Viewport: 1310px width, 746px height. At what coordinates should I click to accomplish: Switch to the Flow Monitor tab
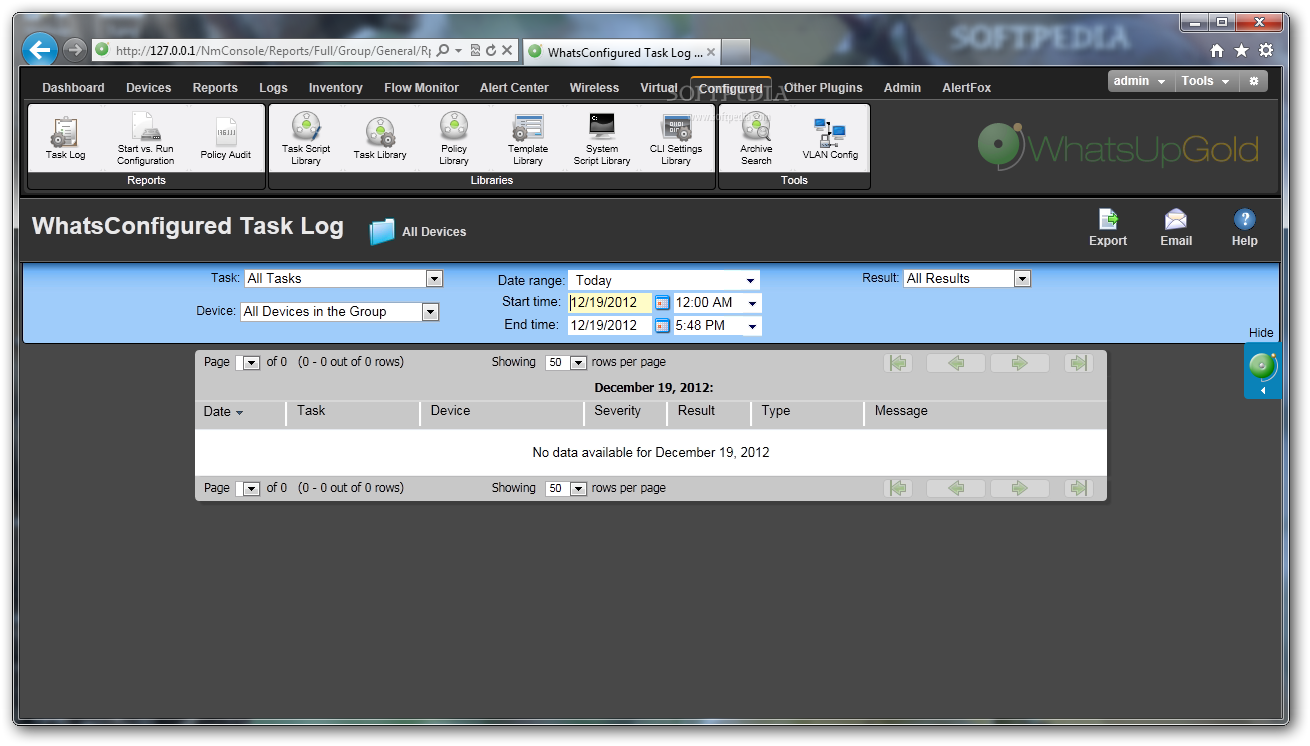[421, 88]
